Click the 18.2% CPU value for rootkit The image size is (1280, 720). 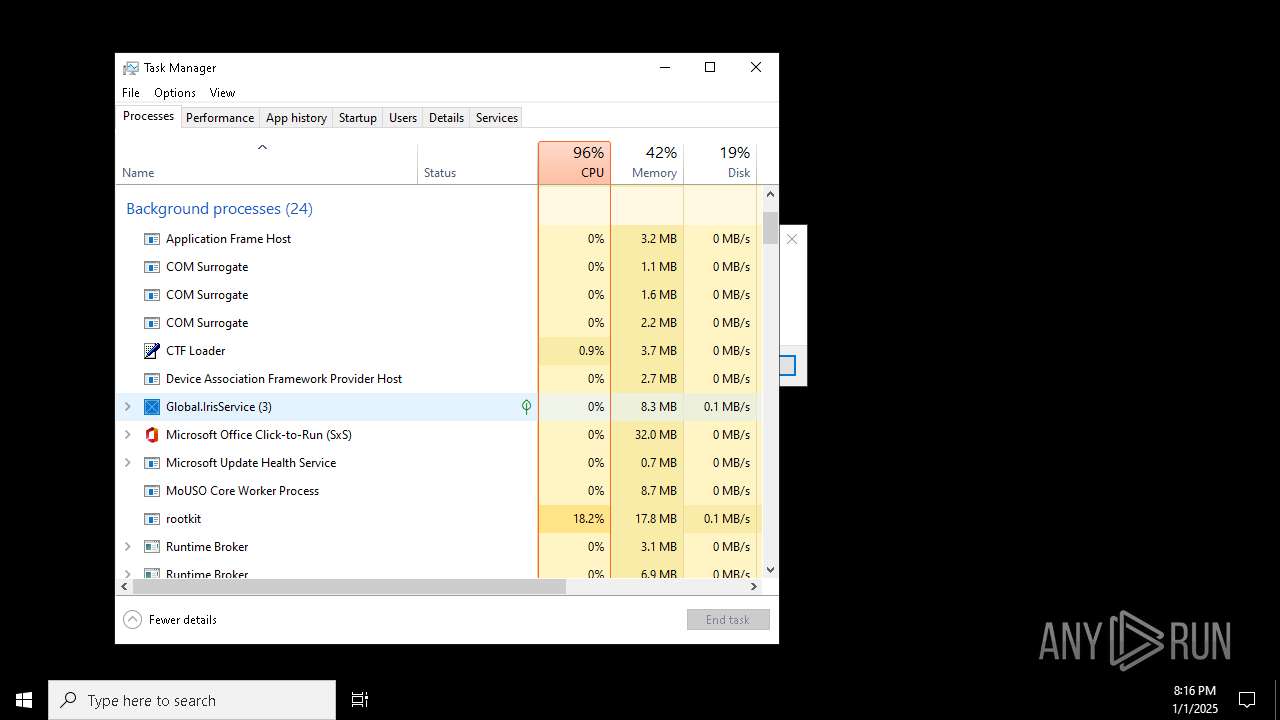[588, 519]
